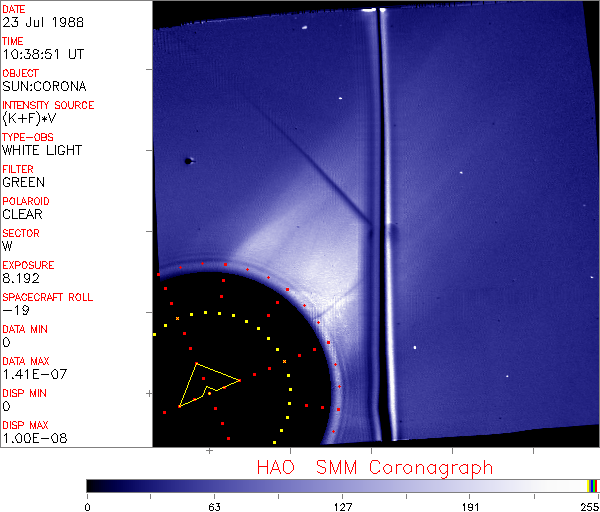Click the DISP MIN label
The height and width of the screenshot is (512, 600).
(x=24, y=393)
